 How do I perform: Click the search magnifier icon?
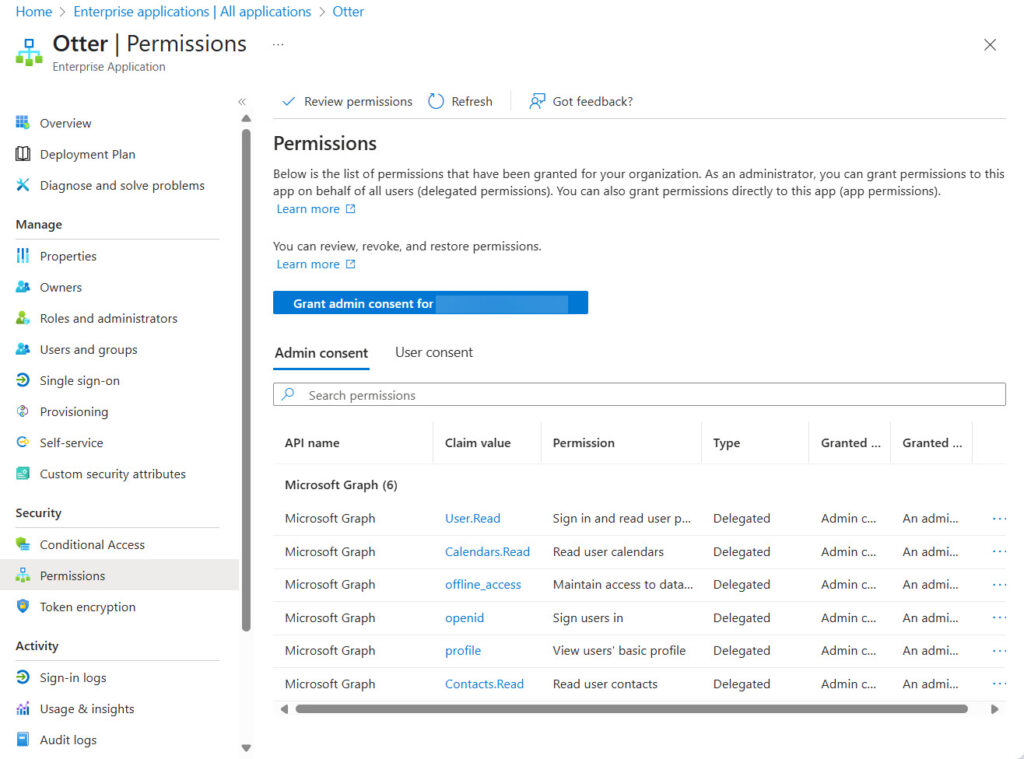(x=288, y=395)
